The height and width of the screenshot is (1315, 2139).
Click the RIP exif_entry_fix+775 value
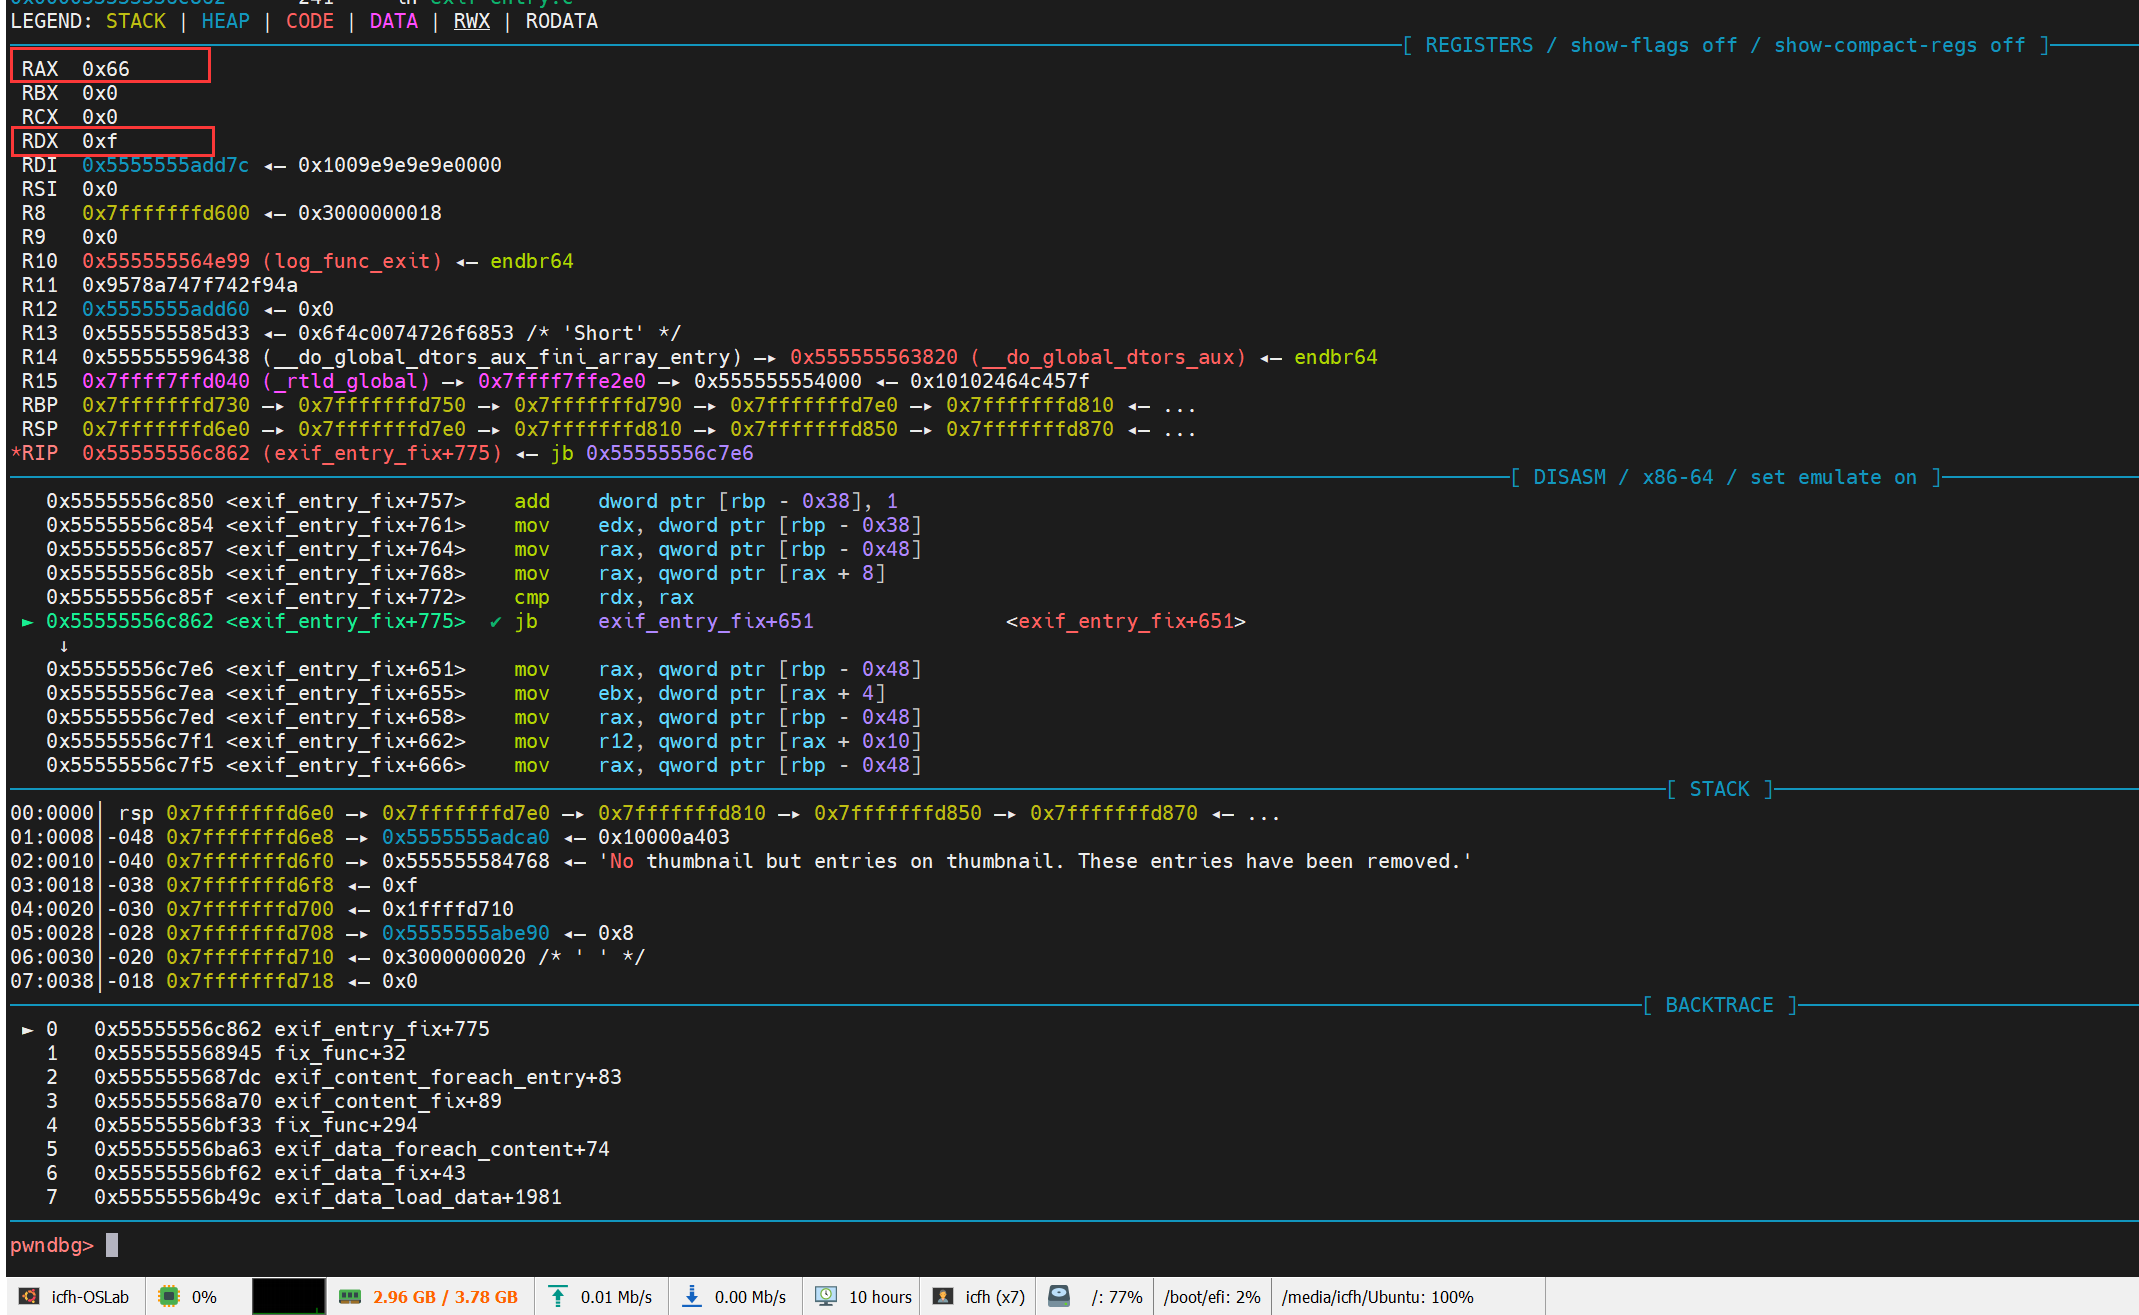point(292,453)
